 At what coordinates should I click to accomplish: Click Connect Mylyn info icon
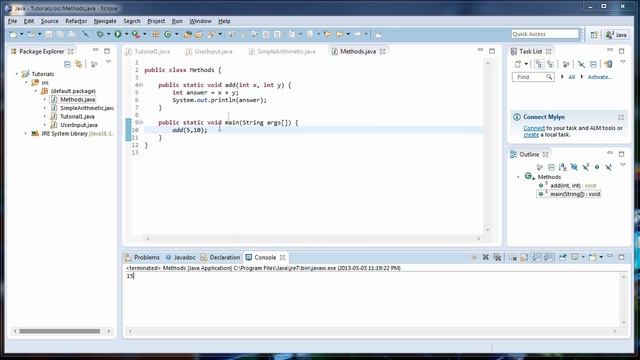pos(517,117)
